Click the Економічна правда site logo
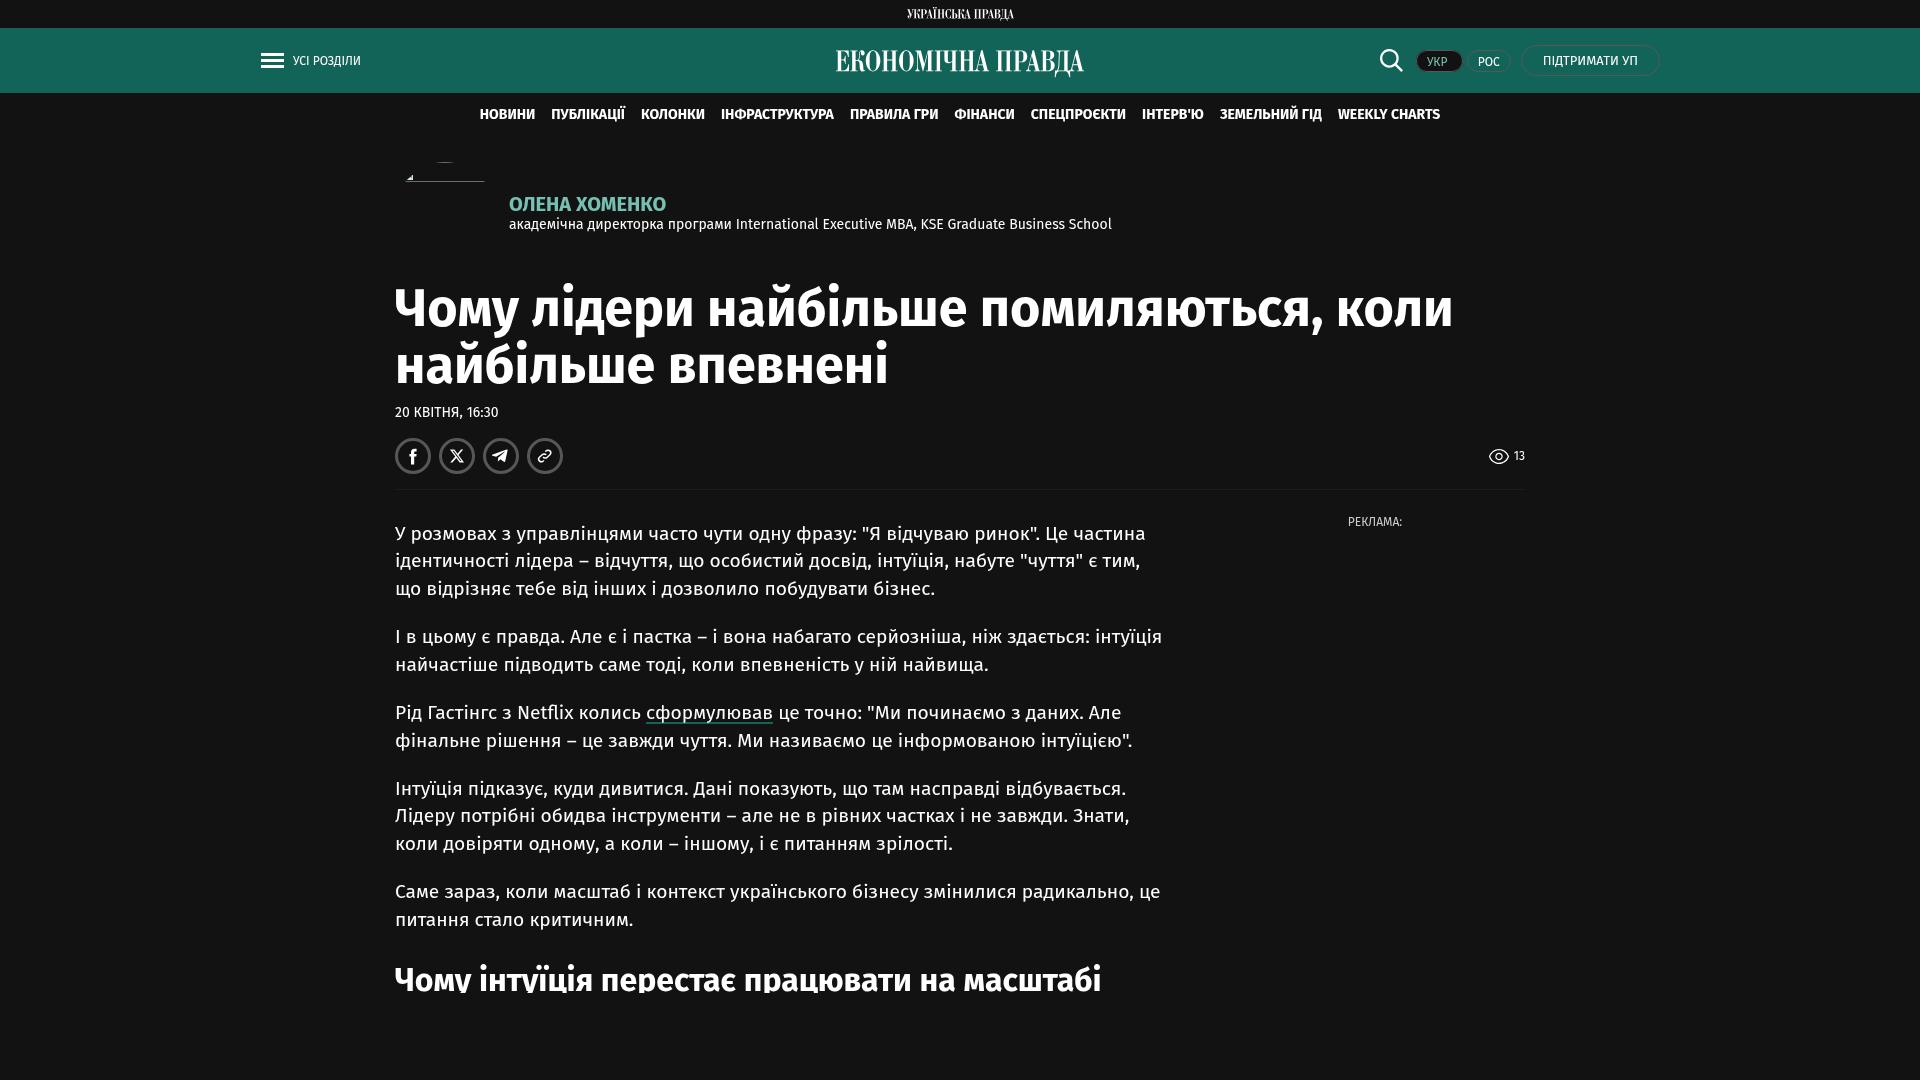 pos(960,62)
